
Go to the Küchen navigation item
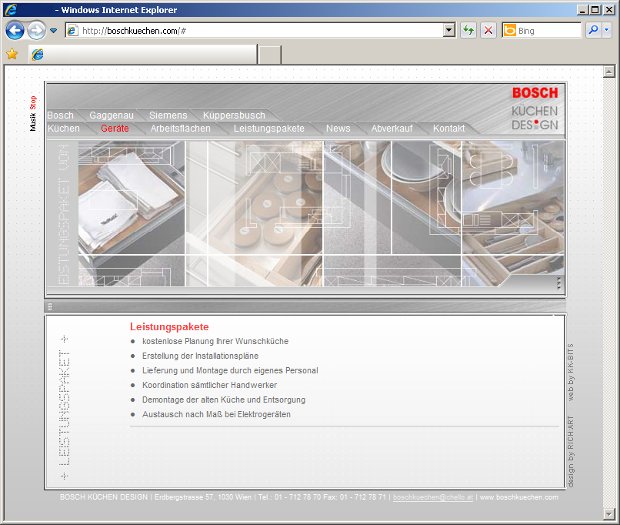[63, 128]
